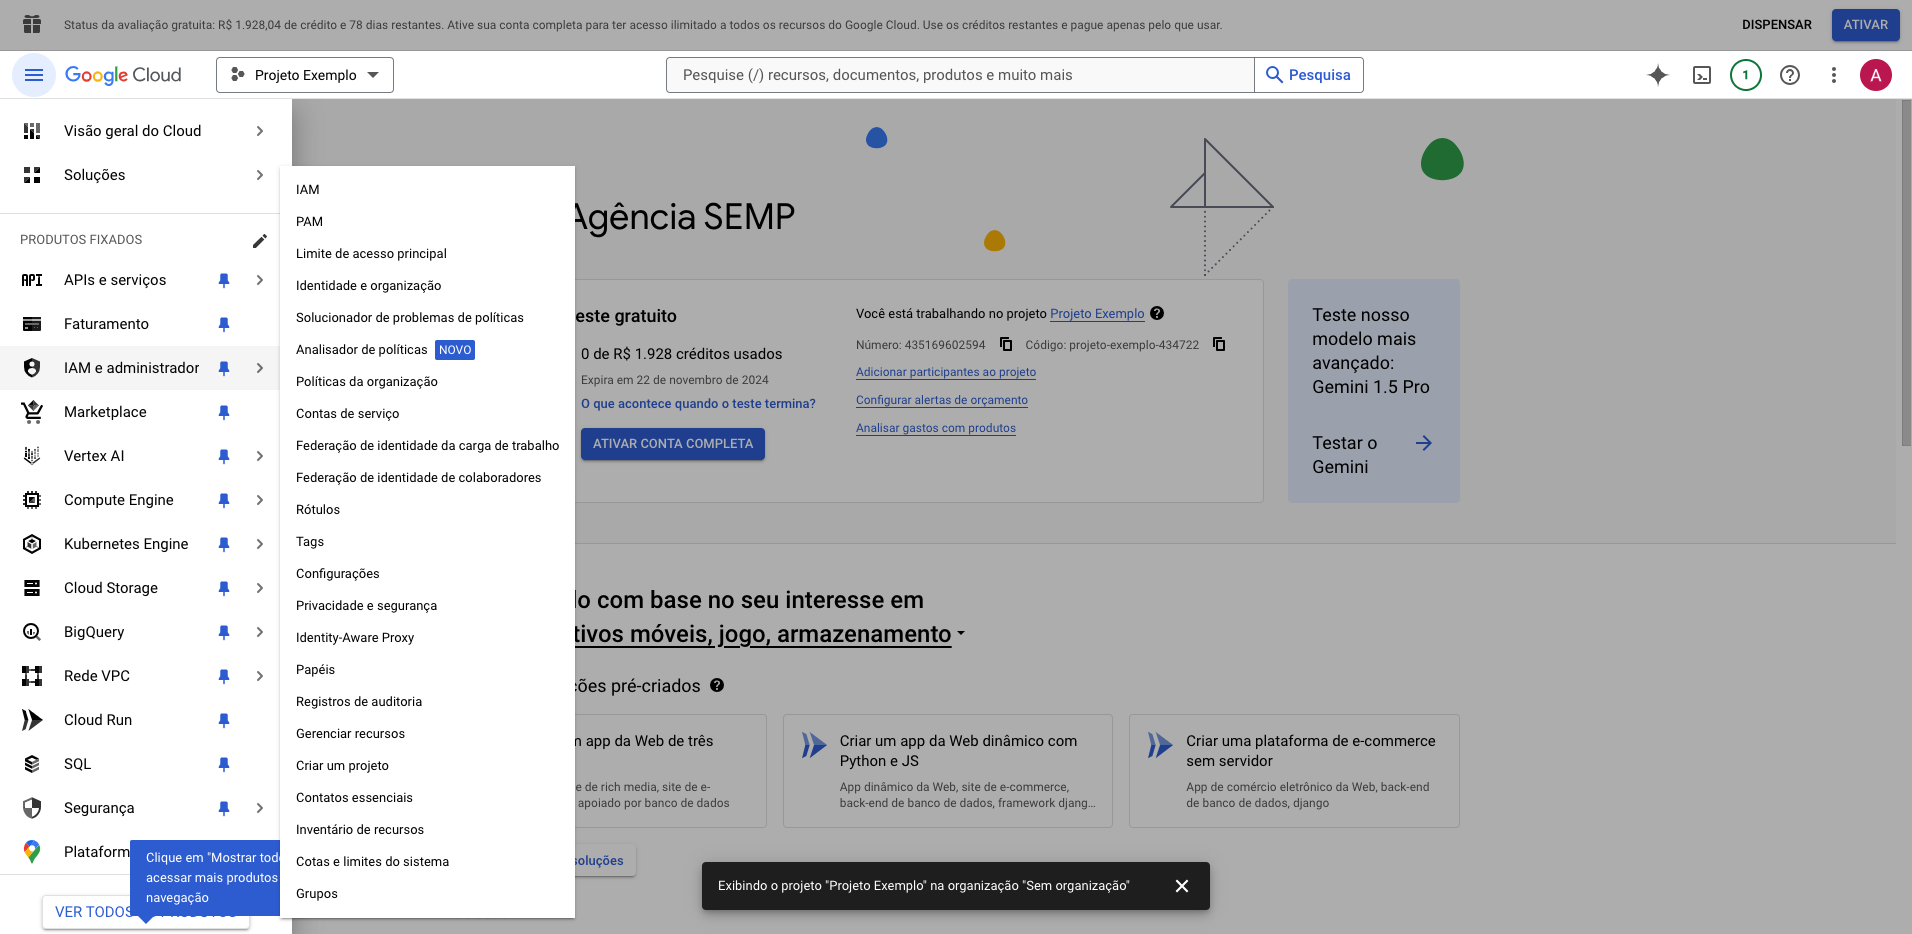This screenshot has height=934, width=1912.
Task: Unpin Marketplace from pinned products
Action: coord(224,412)
